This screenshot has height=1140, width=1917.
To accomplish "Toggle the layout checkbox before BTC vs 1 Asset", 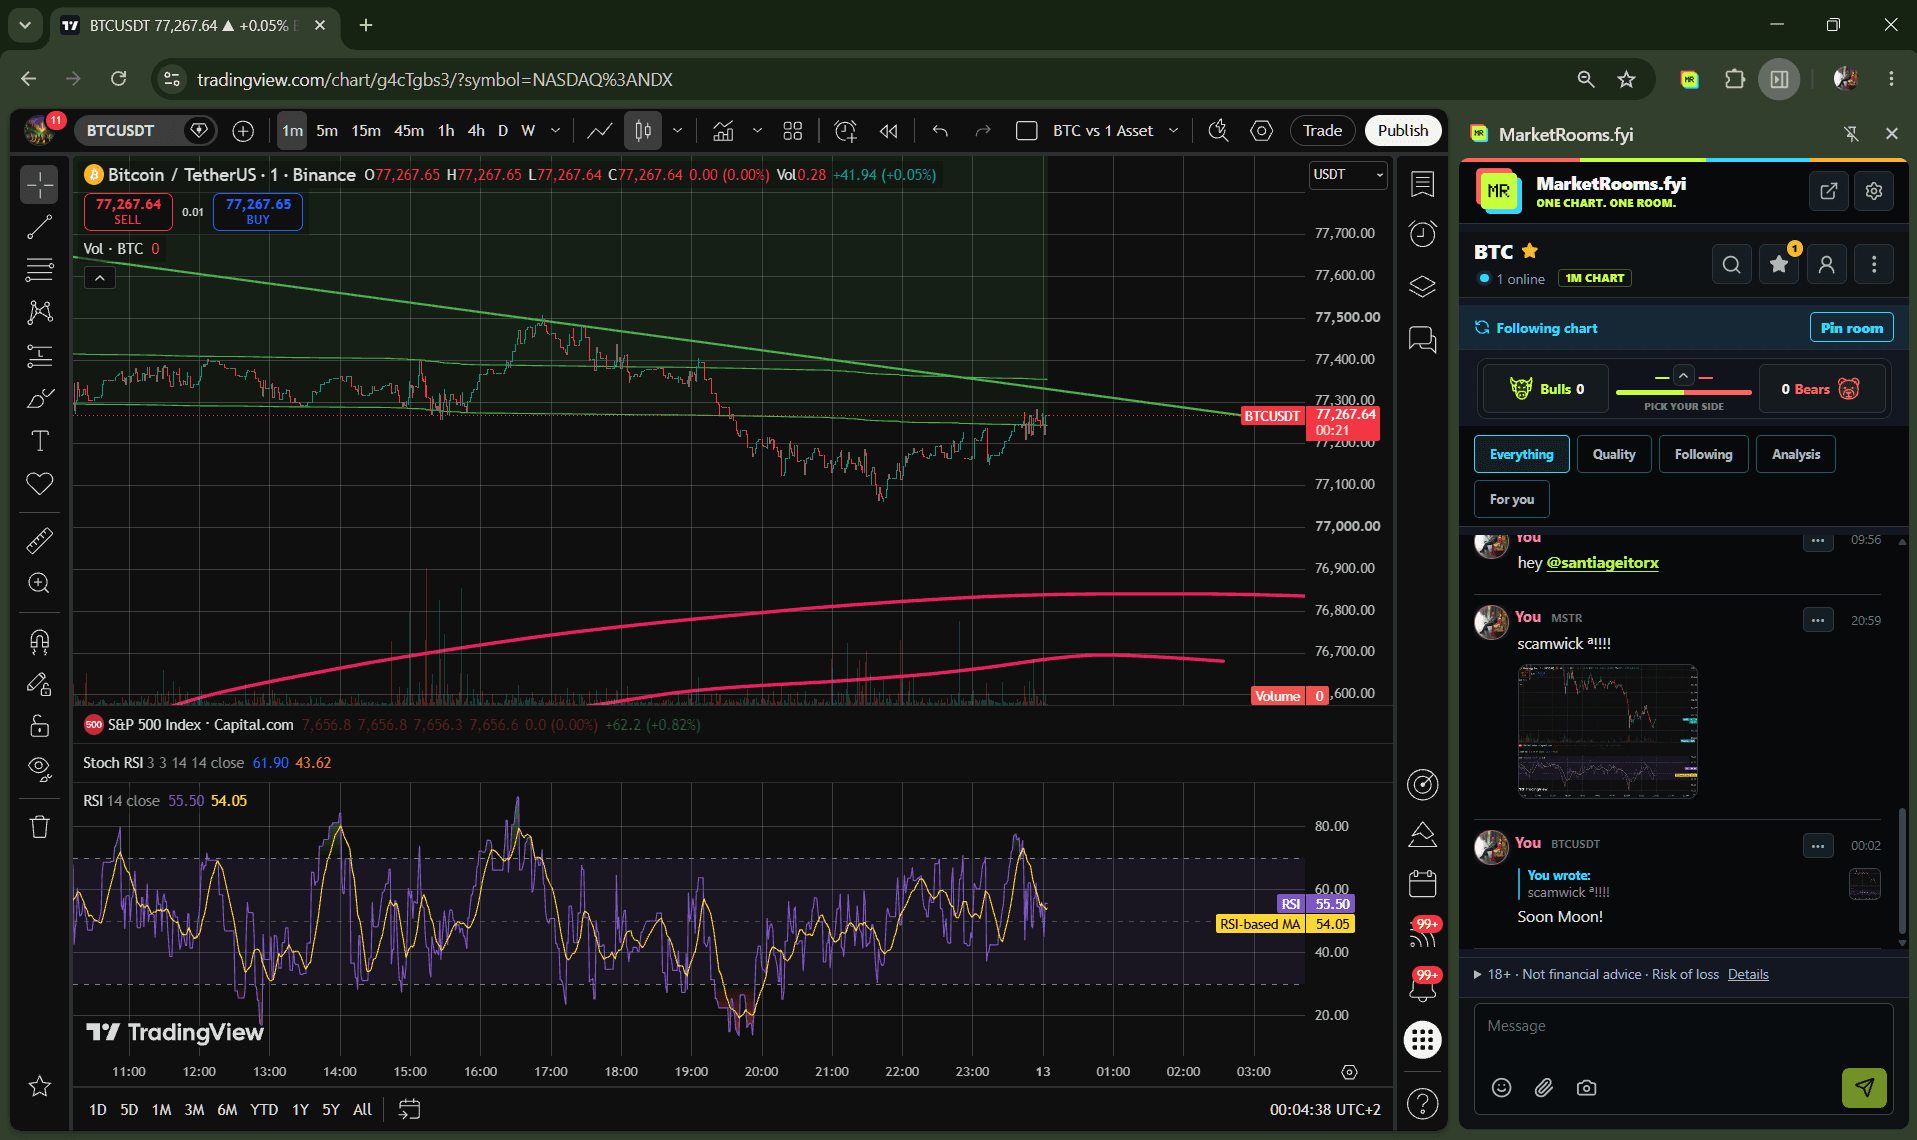I will tap(1026, 131).
